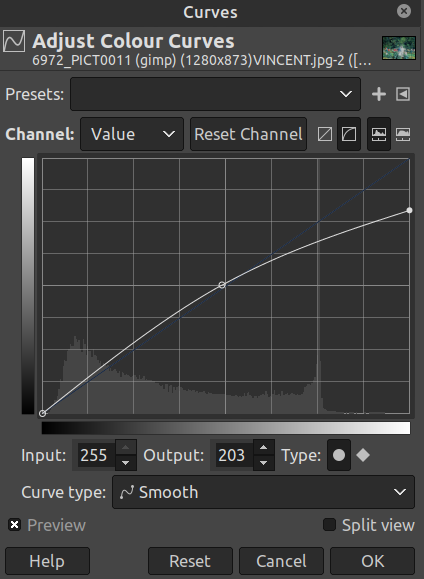Close the Curves dialog with the X icon
Screen dimensions: 424x579
pos(404,11)
